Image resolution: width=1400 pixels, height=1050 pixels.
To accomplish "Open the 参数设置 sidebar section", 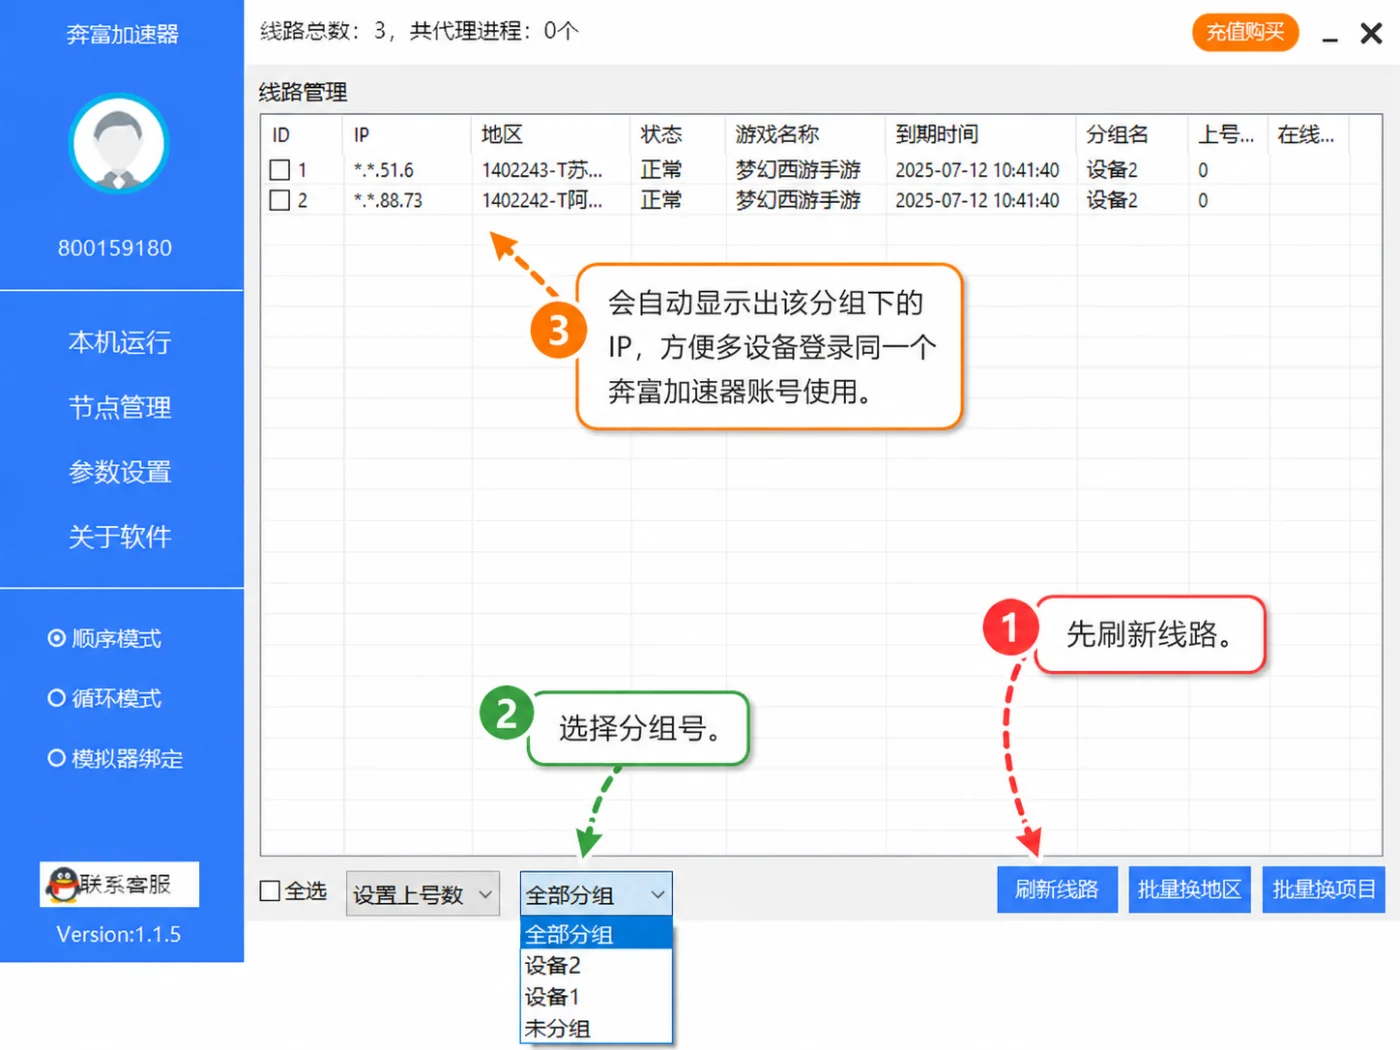I will tap(120, 471).
